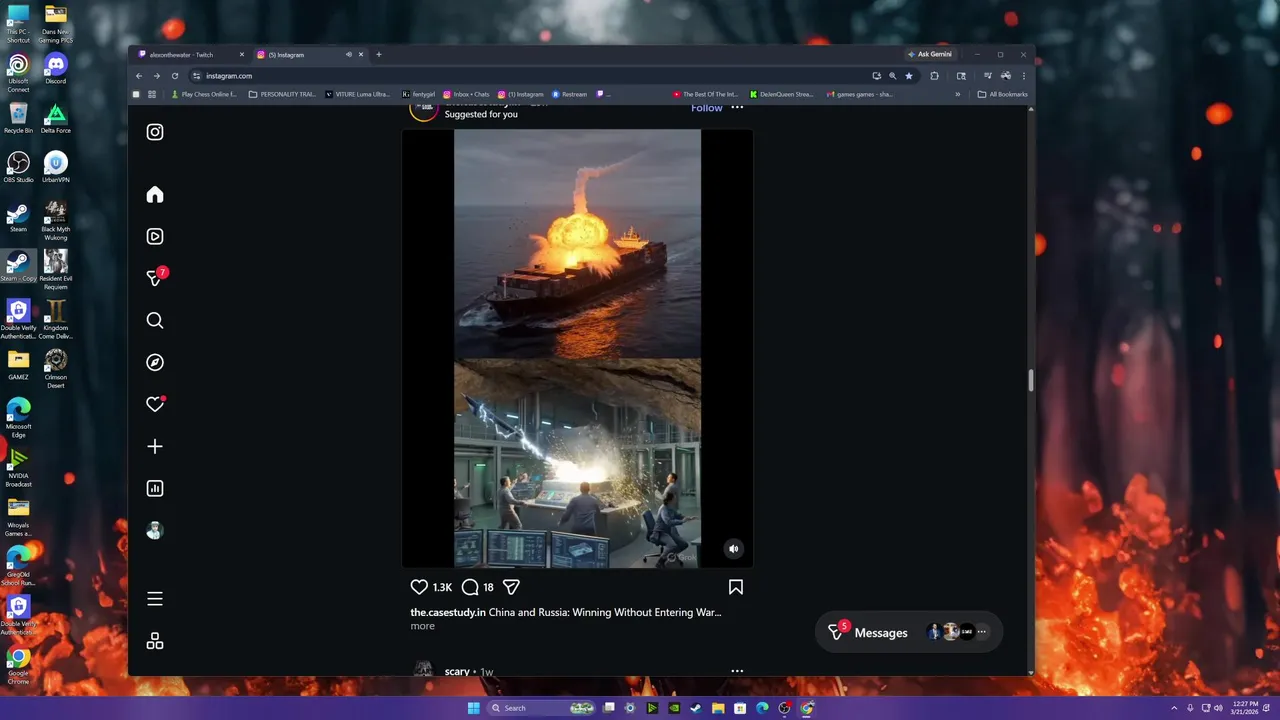The width and height of the screenshot is (1280, 720).
Task: Open sidebar direct messages with 7 badge
Action: point(155,278)
